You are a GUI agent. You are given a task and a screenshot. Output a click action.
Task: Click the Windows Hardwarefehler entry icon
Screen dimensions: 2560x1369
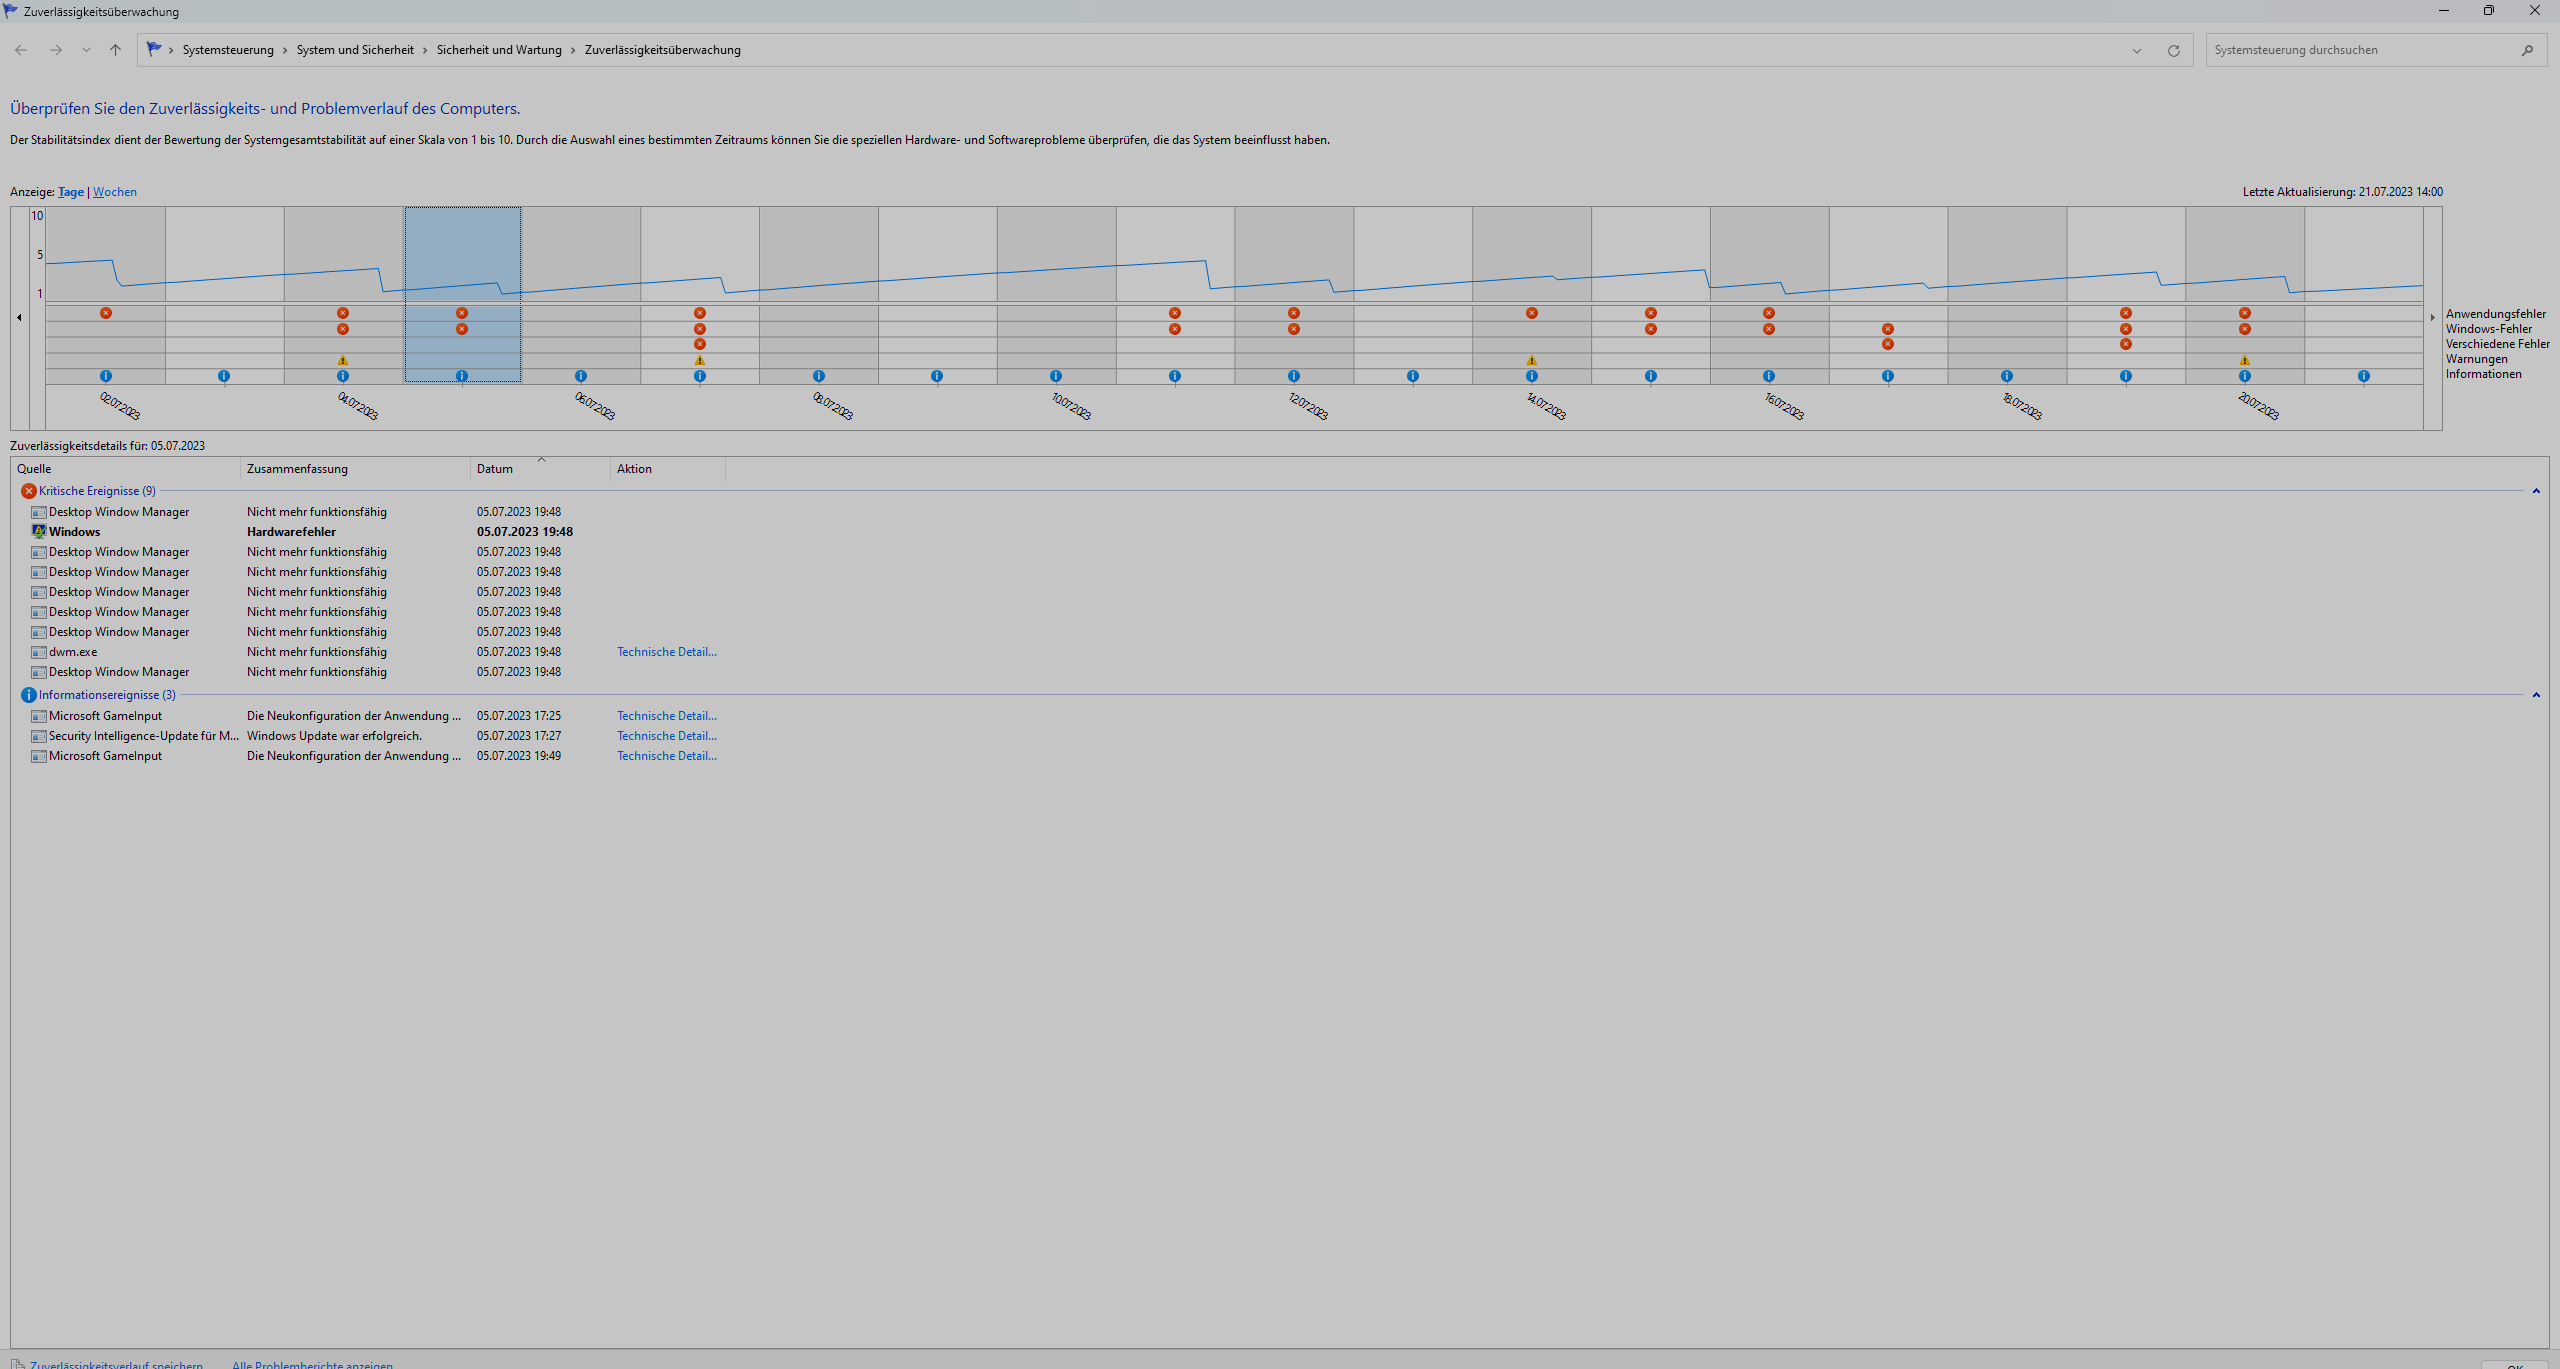(x=39, y=532)
